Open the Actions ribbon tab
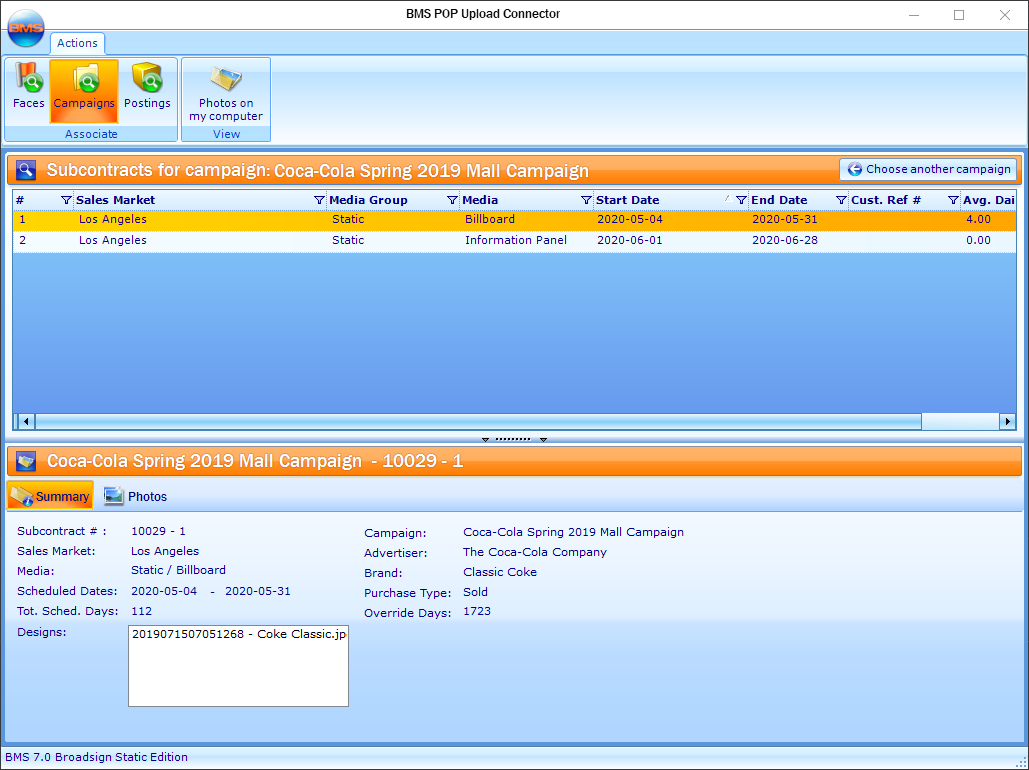This screenshot has width=1029, height=770. pos(77,43)
